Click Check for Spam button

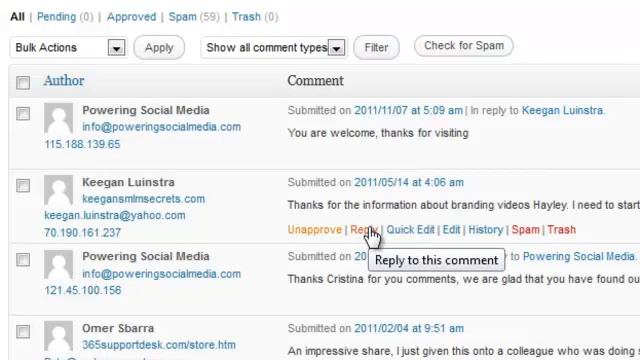[x=464, y=46]
